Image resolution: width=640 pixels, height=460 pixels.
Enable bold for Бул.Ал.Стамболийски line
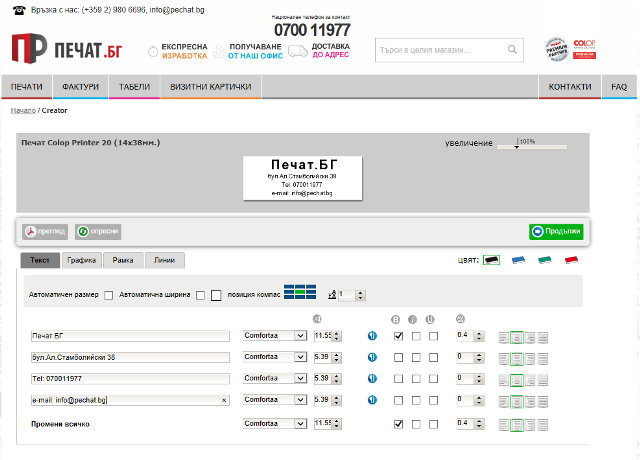398,358
